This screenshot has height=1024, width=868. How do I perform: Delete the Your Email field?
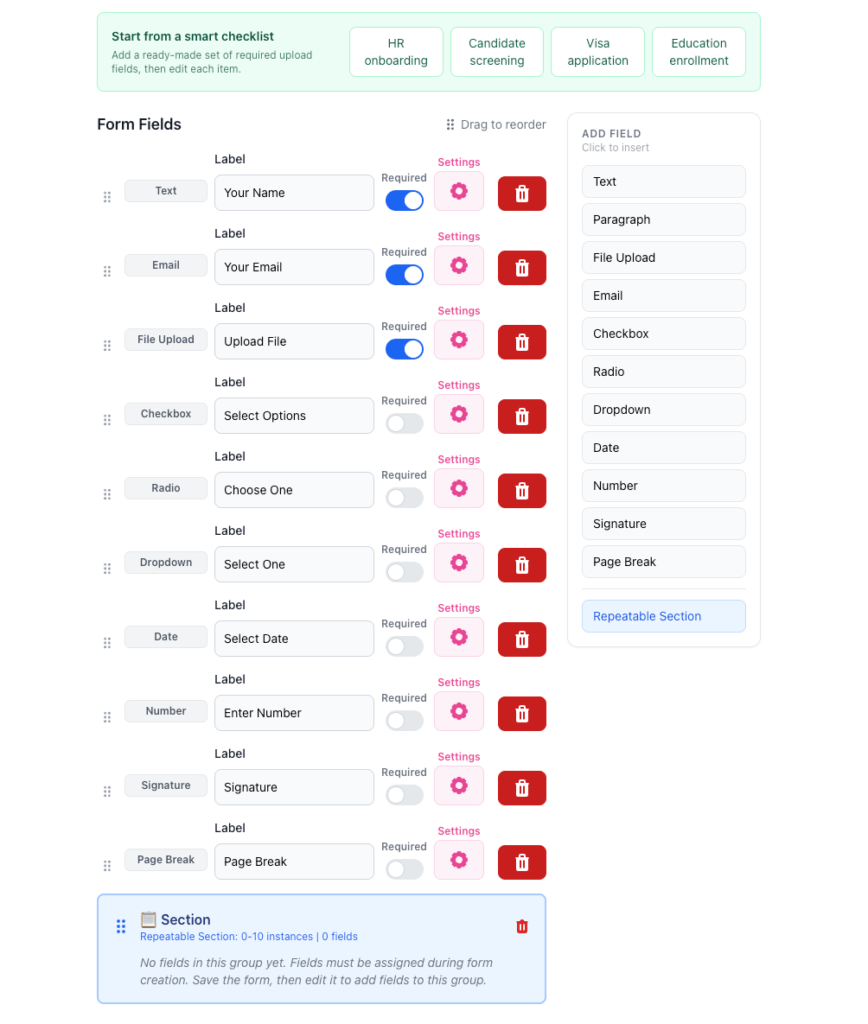(x=521, y=268)
